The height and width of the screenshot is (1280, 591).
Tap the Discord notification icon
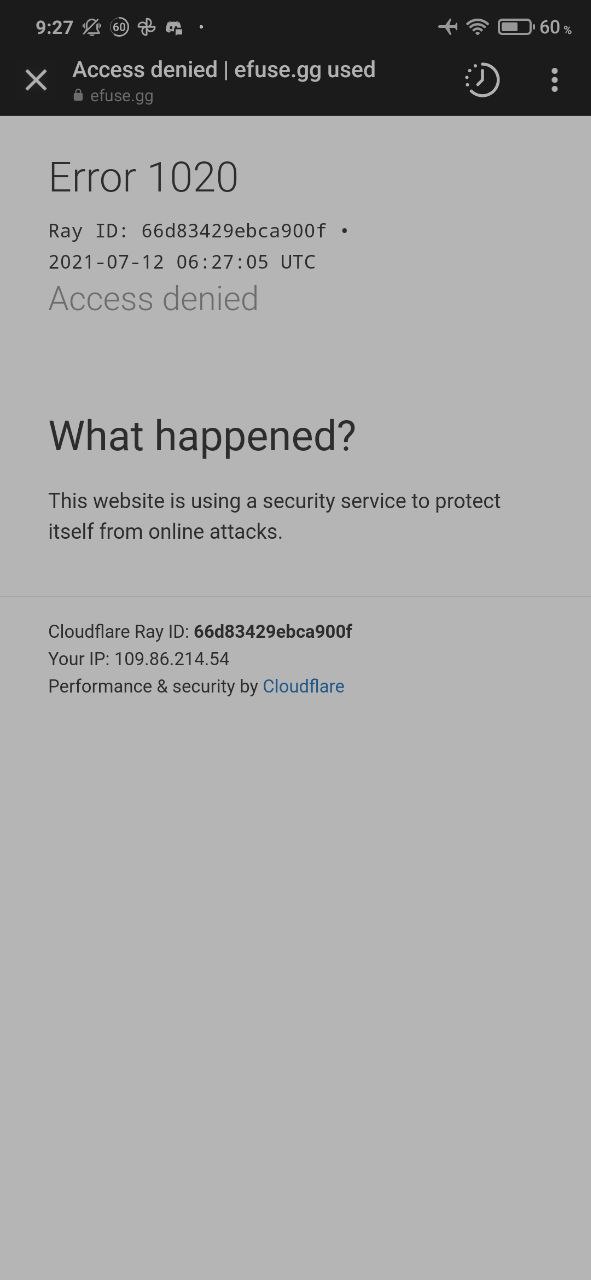click(x=174, y=27)
